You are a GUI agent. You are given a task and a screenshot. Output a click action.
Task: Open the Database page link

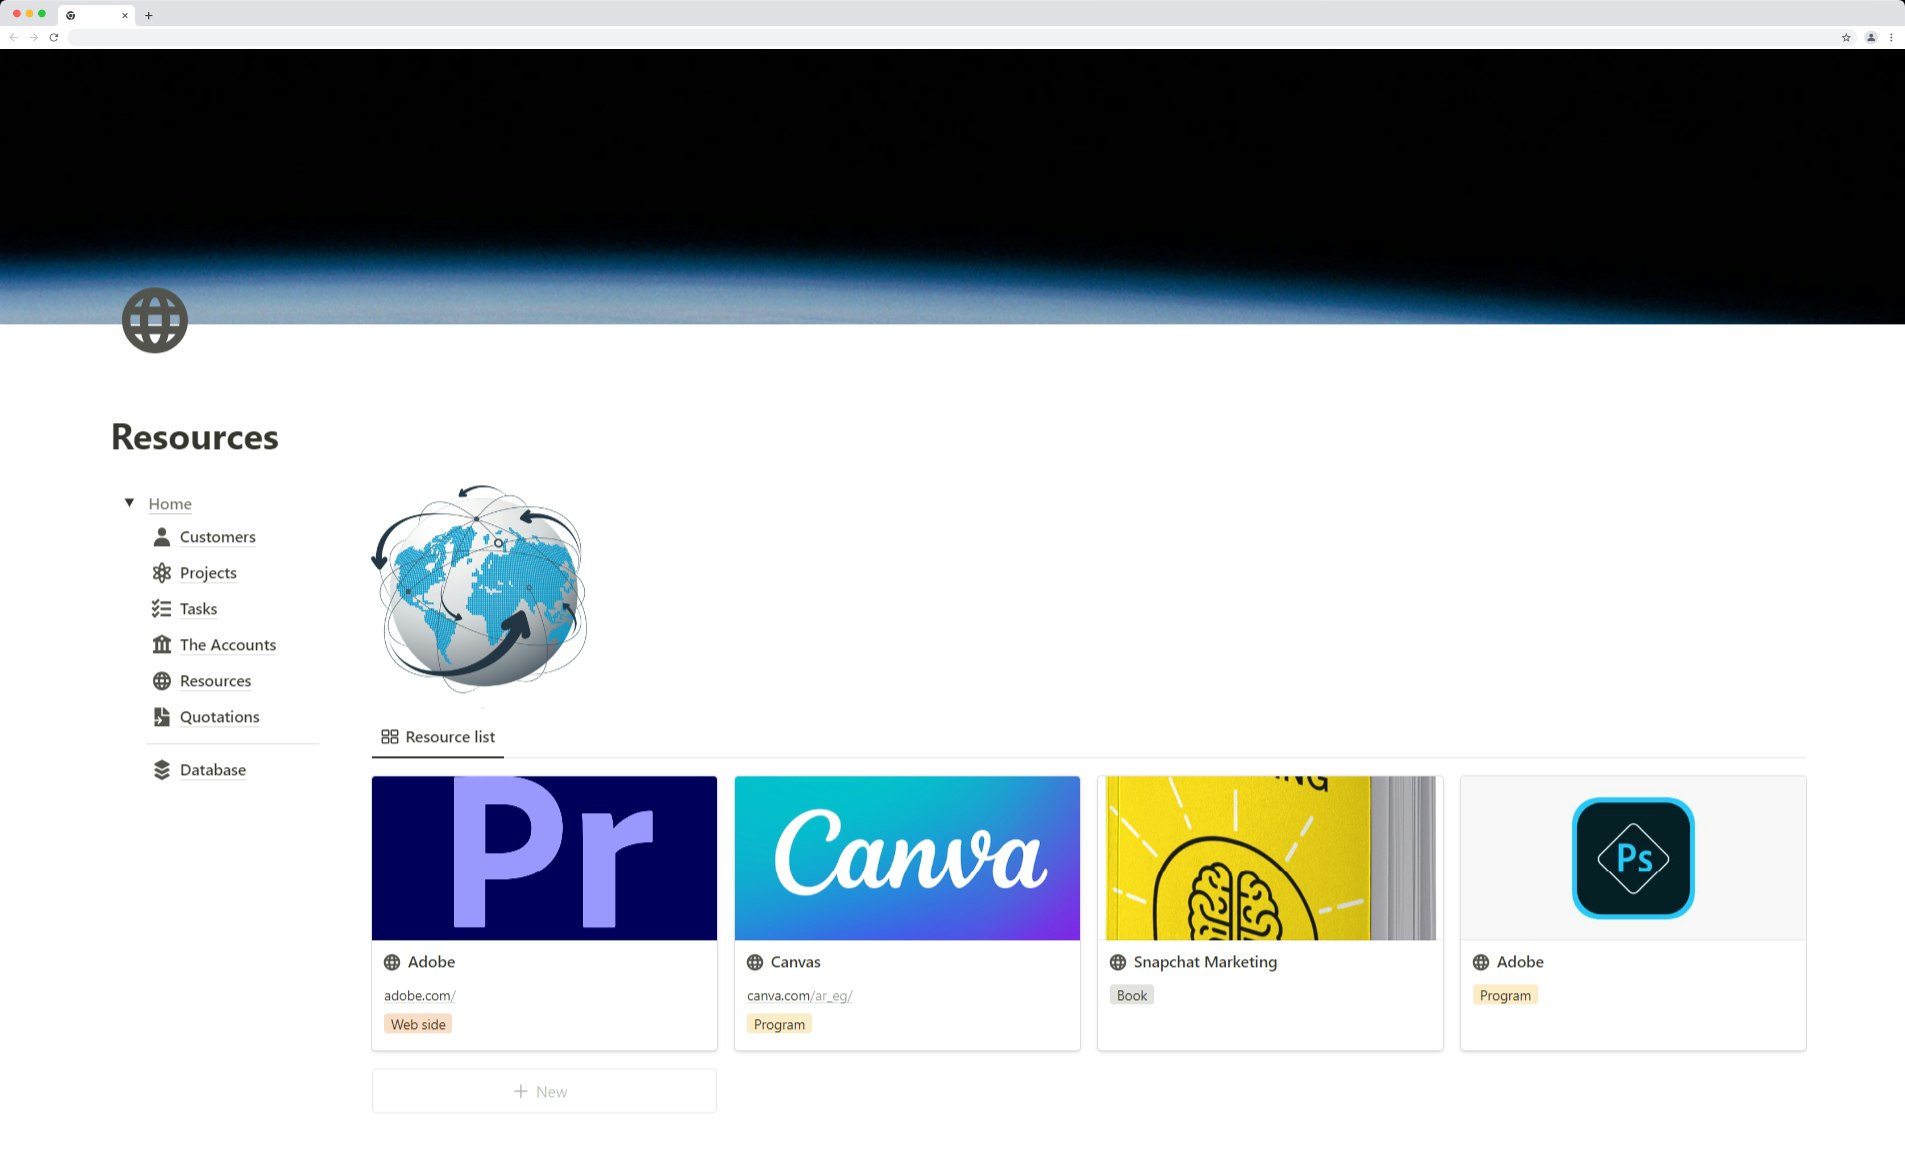coord(213,770)
